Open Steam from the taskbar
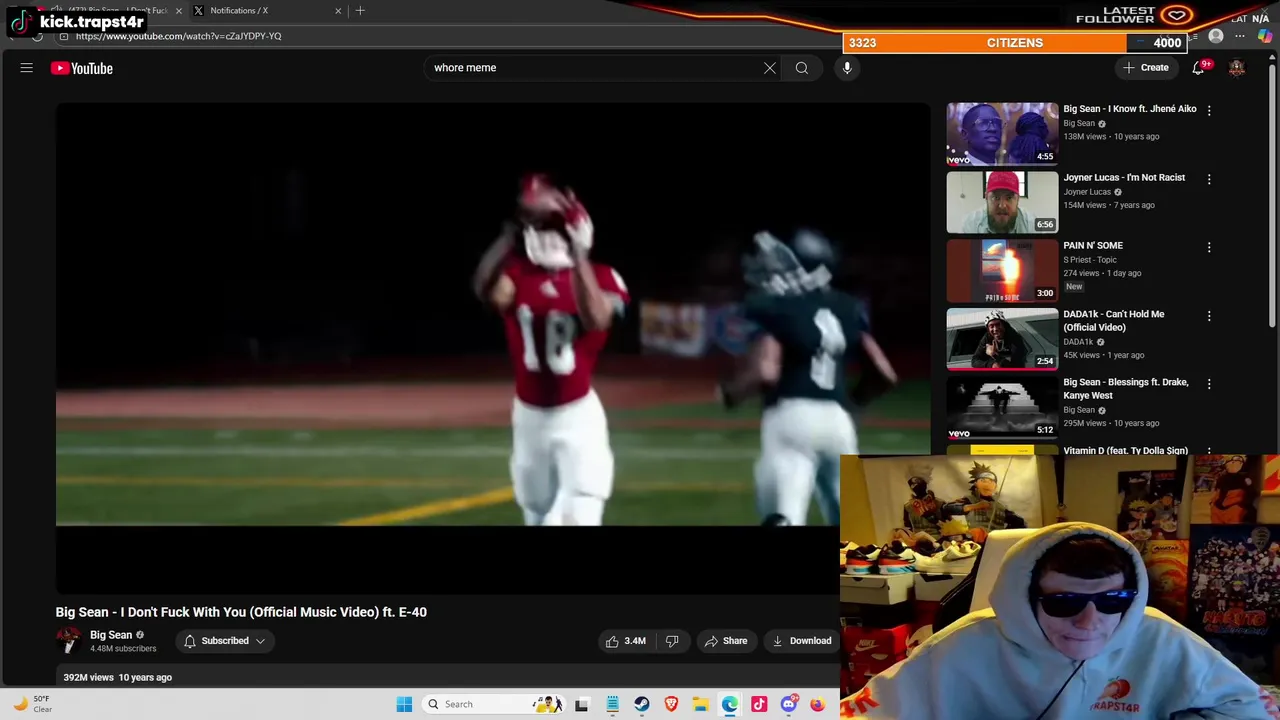The image size is (1280, 720). (x=641, y=704)
